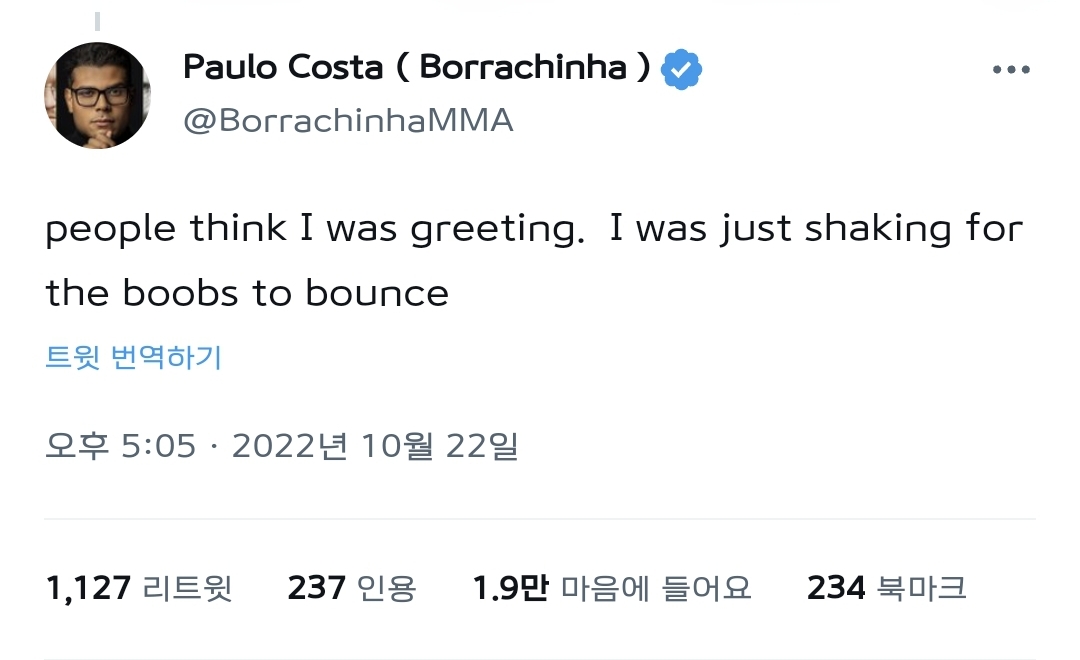Image resolution: width=1080 pixels, height=660 pixels.
Task: Open the 234 bookmarks count
Action: click(836, 588)
